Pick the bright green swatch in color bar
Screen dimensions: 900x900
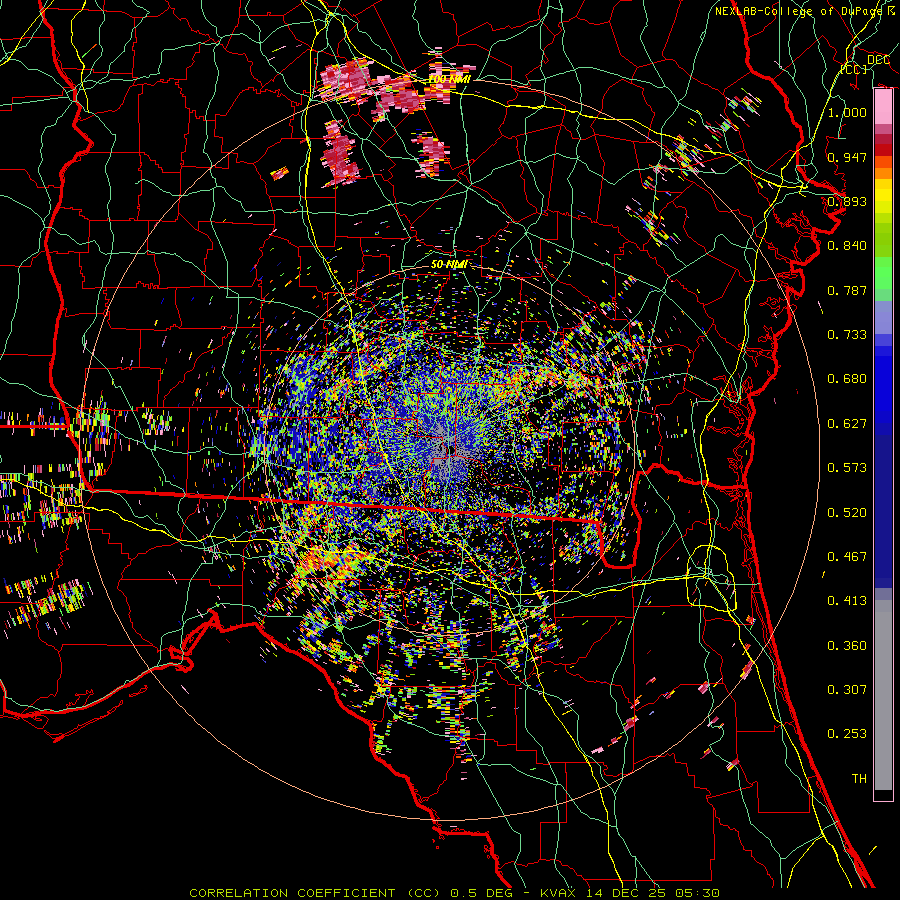[x=883, y=274]
